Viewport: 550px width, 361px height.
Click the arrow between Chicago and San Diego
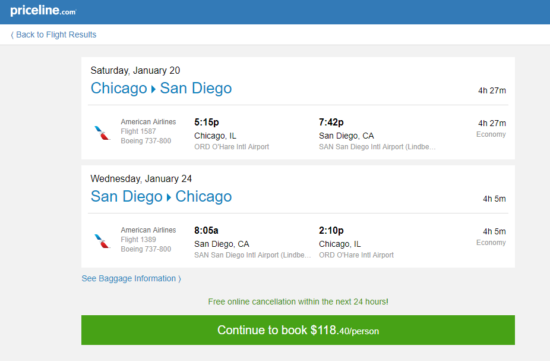coord(153,89)
